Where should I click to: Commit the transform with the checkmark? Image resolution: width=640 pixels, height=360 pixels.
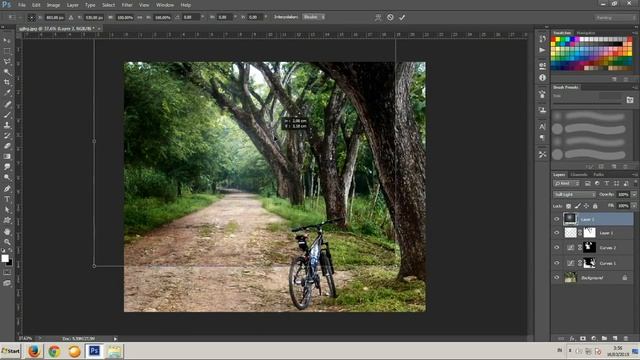pyautogui.click(x=402, y=17)
